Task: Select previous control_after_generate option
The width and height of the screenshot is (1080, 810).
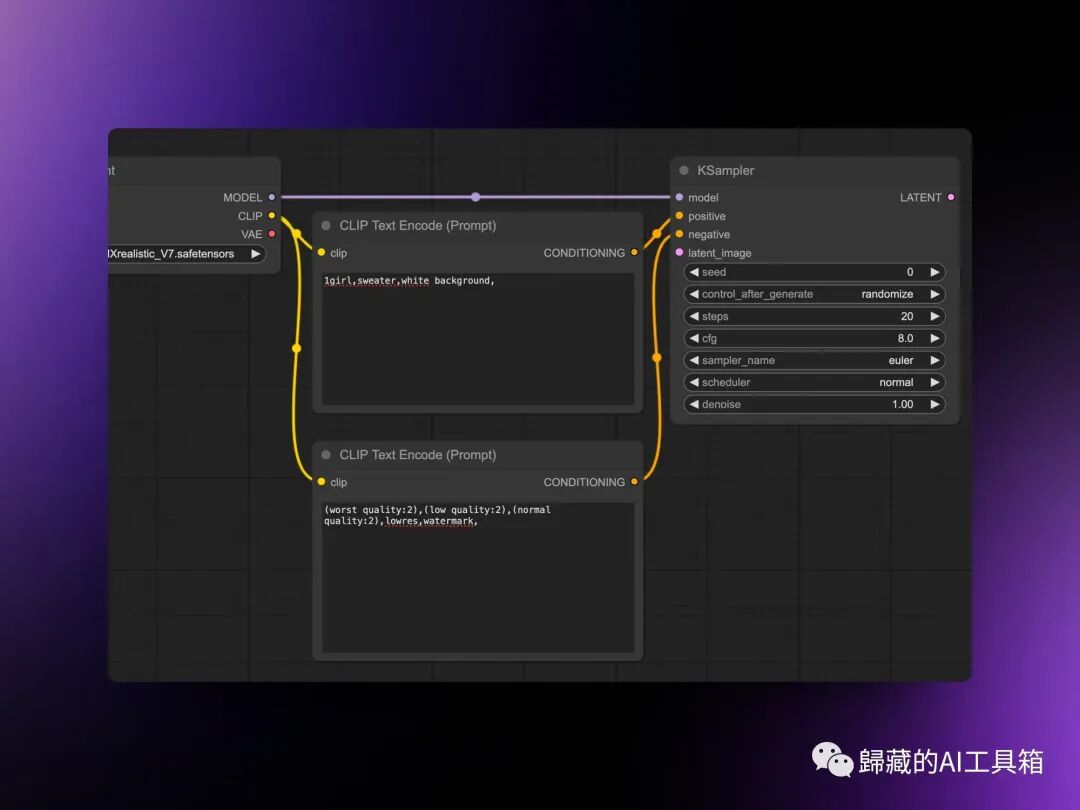Action: pyautogui.click(x=694, y=294)
